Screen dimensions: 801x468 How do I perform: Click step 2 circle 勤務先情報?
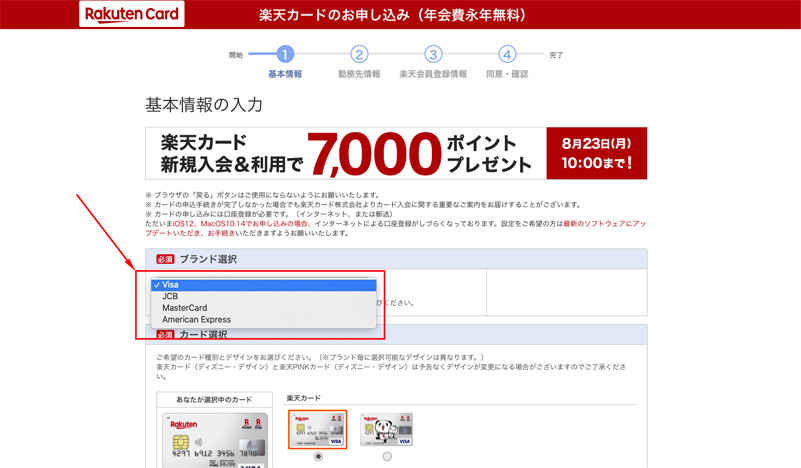tap(359, 54)
